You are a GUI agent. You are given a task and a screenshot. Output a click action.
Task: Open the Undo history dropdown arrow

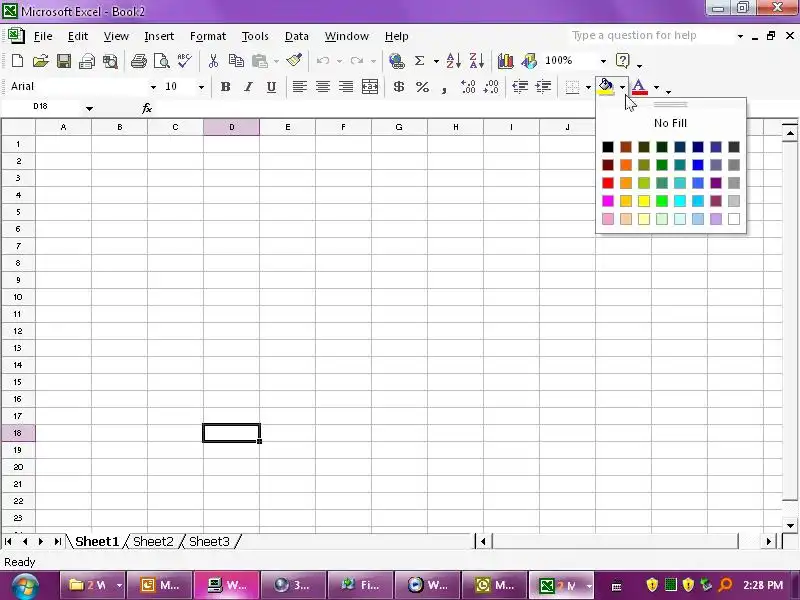[339, 61]
